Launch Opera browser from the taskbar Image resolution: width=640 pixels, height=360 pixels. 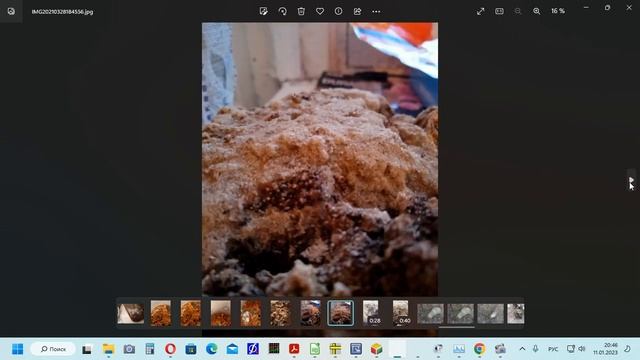click(170, 349)
